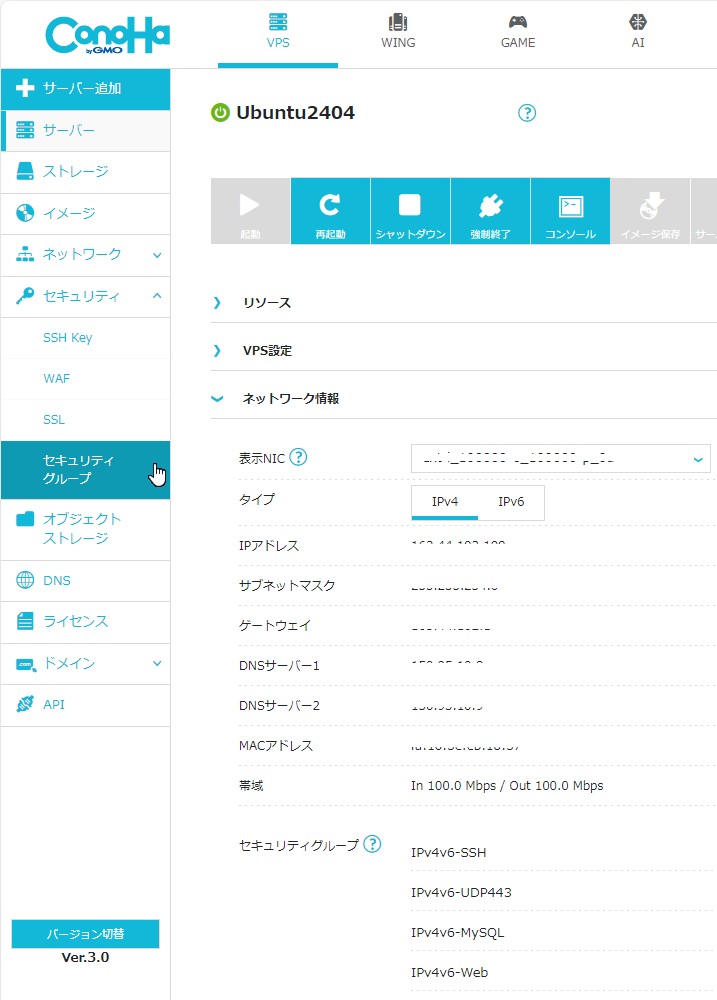The image size is (717, 1000).
Task: Open the 表示NIC dropdown selector
Action: (x=560, y=458)
